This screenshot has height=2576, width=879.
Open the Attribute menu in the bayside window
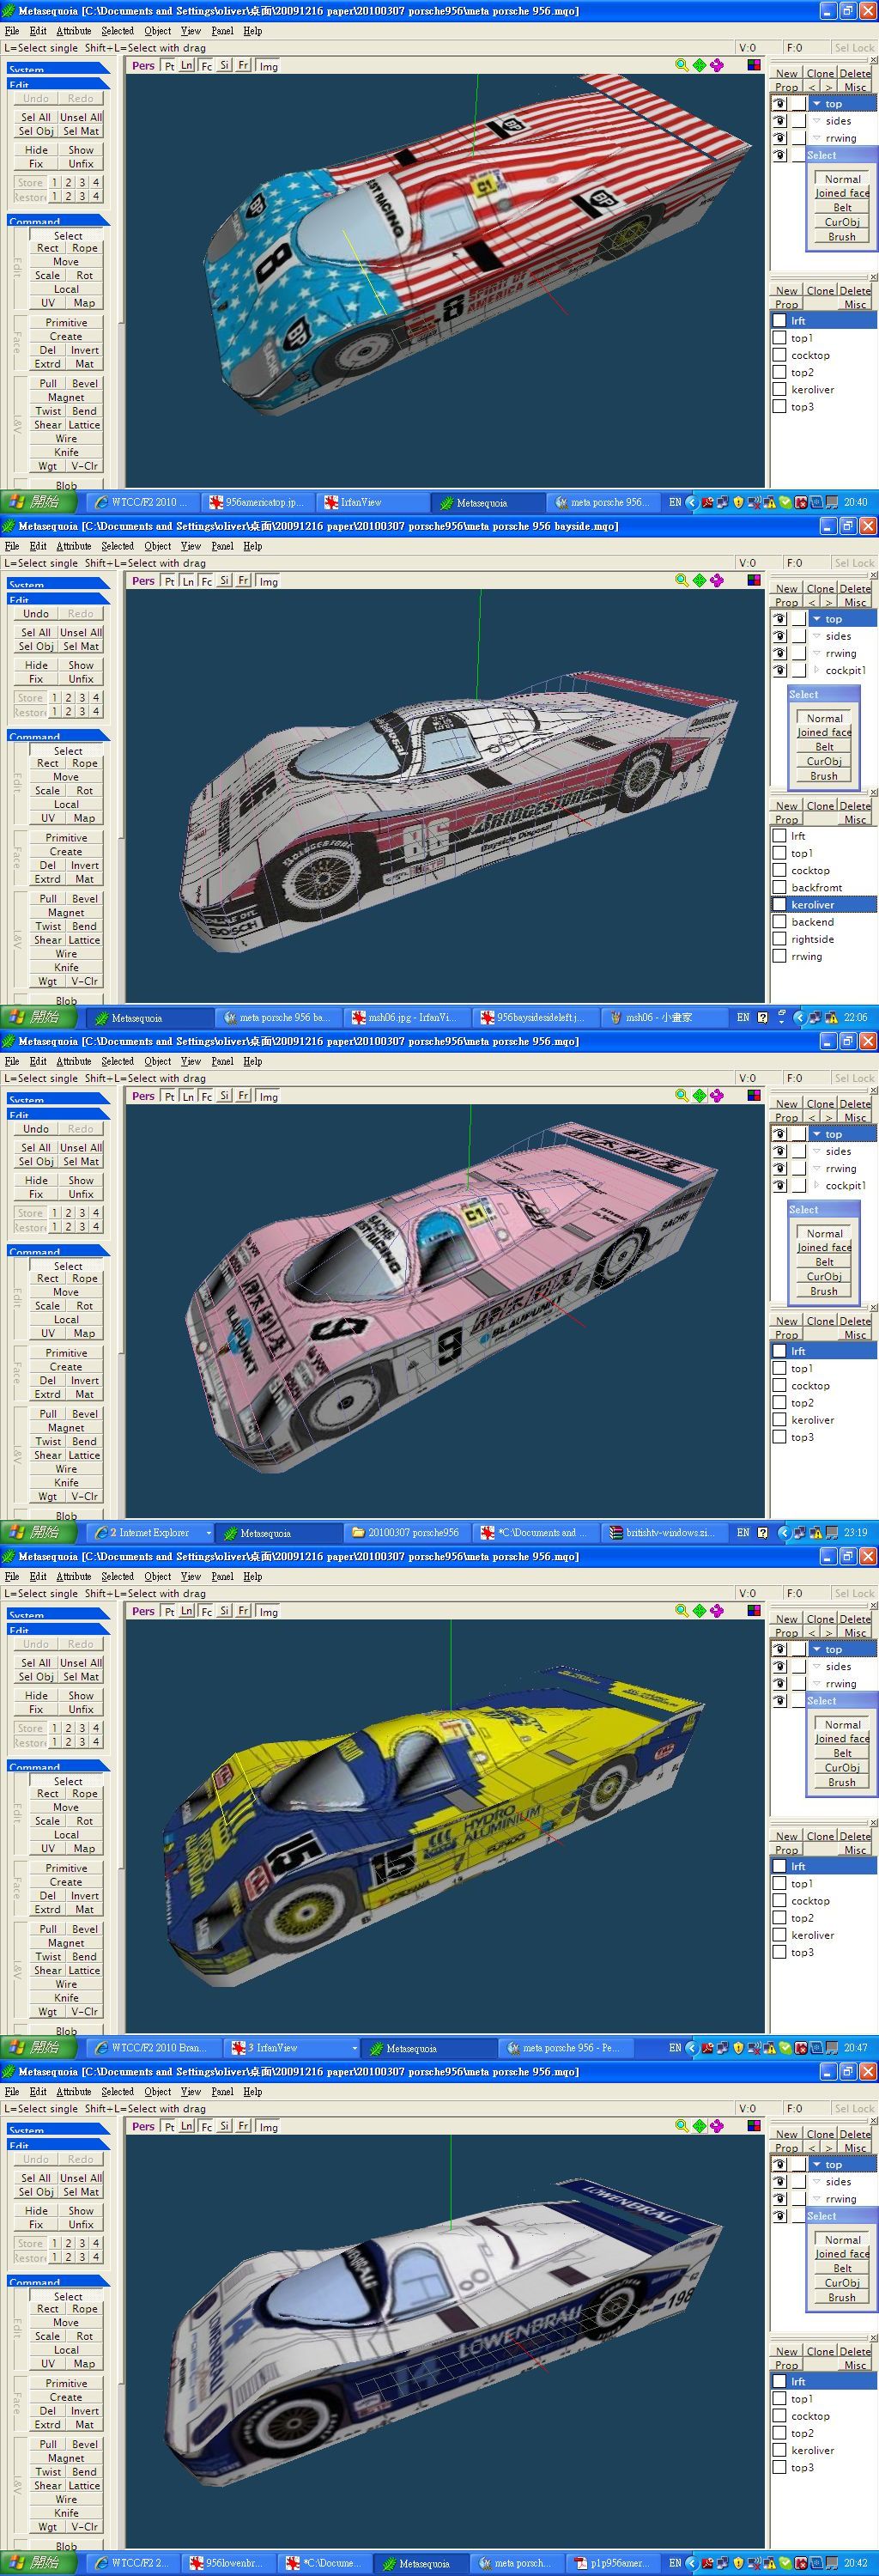point(73,546)
